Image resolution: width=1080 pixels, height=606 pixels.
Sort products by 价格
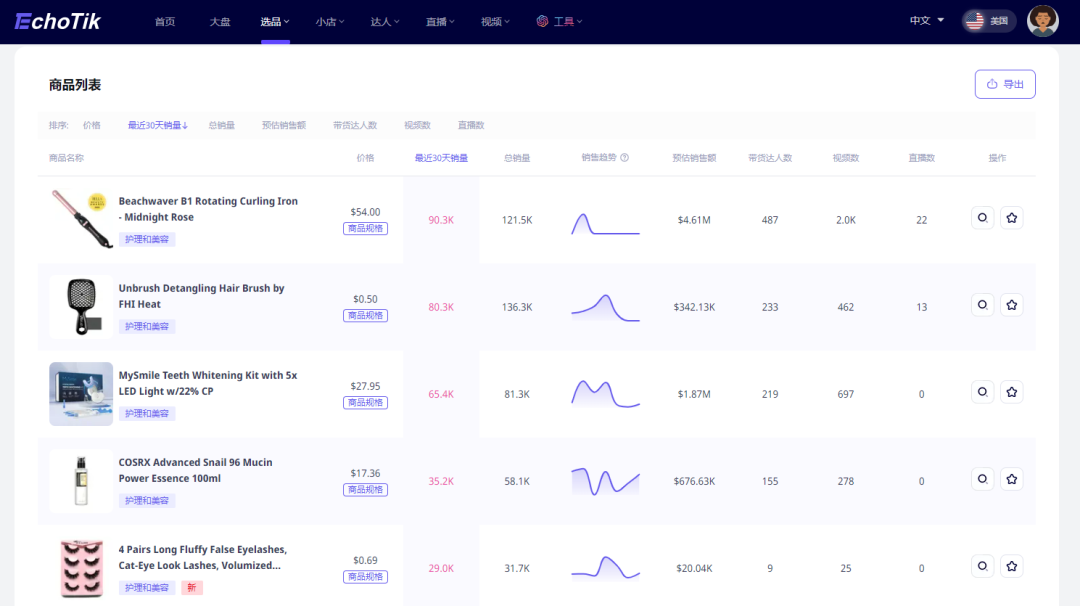tap(92, 125)
